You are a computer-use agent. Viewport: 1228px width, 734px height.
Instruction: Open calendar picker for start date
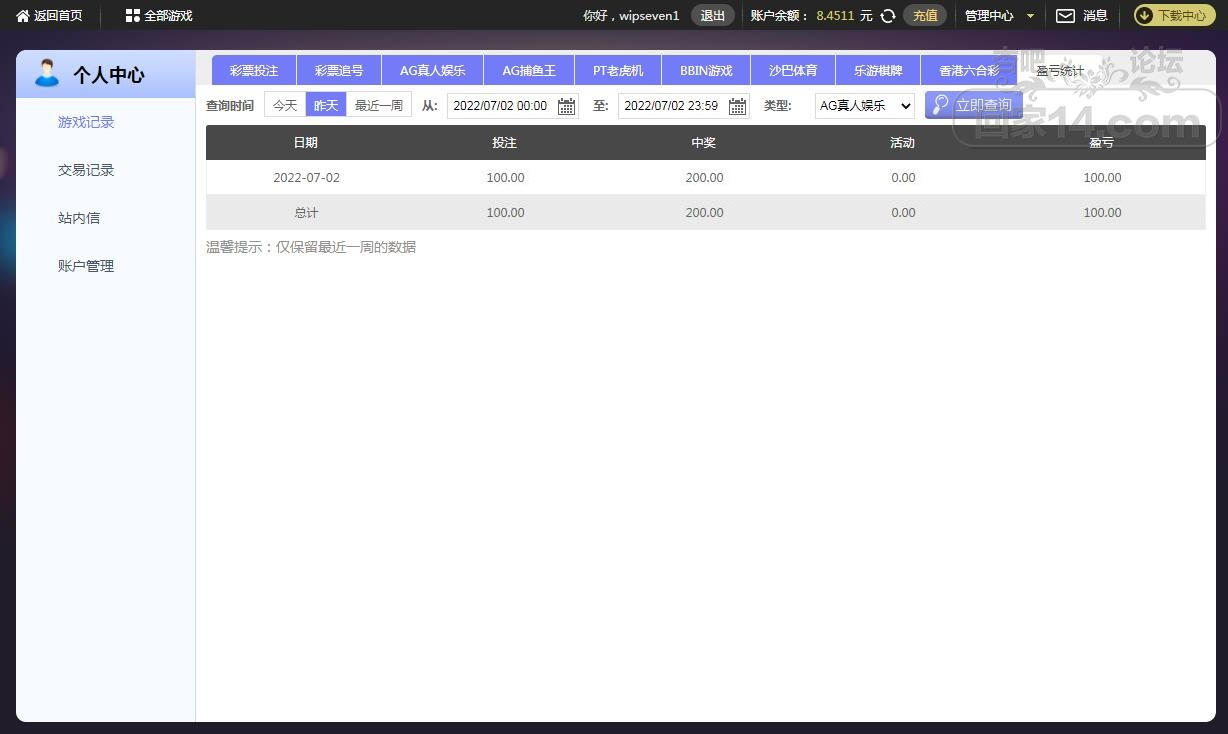click(566, 106)
